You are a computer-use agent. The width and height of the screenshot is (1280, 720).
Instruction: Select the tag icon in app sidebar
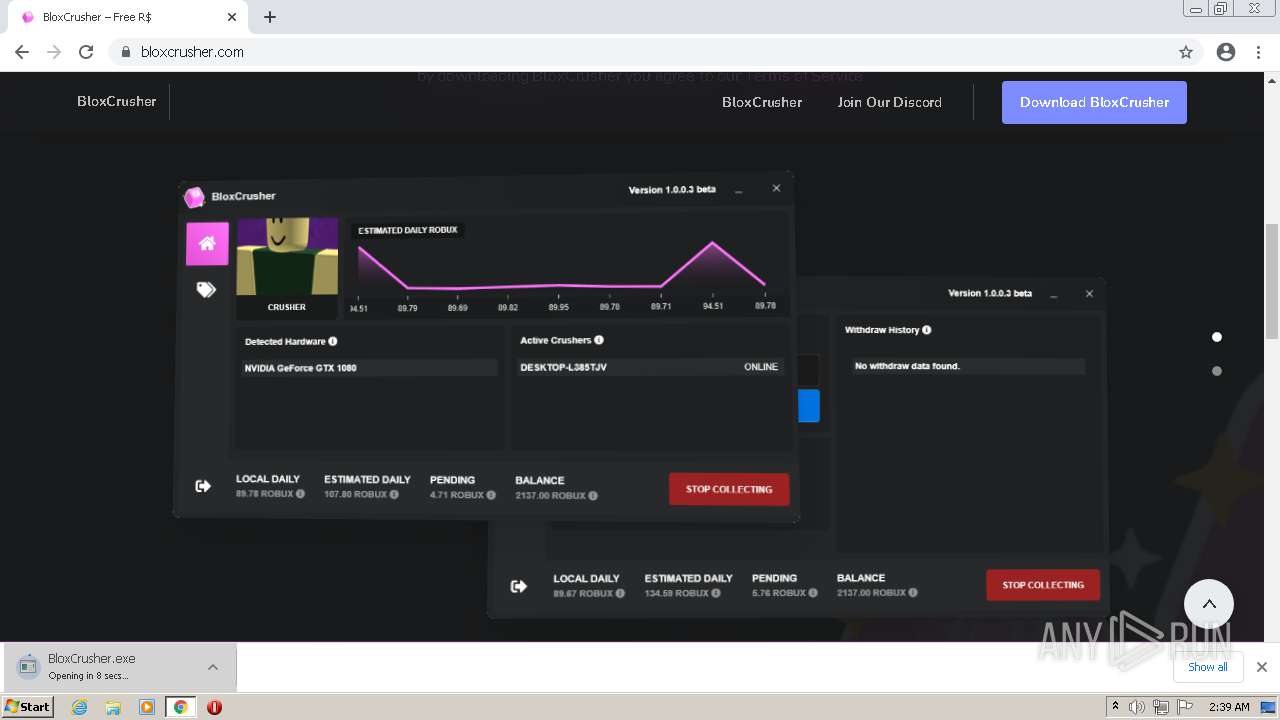[206, 290]
